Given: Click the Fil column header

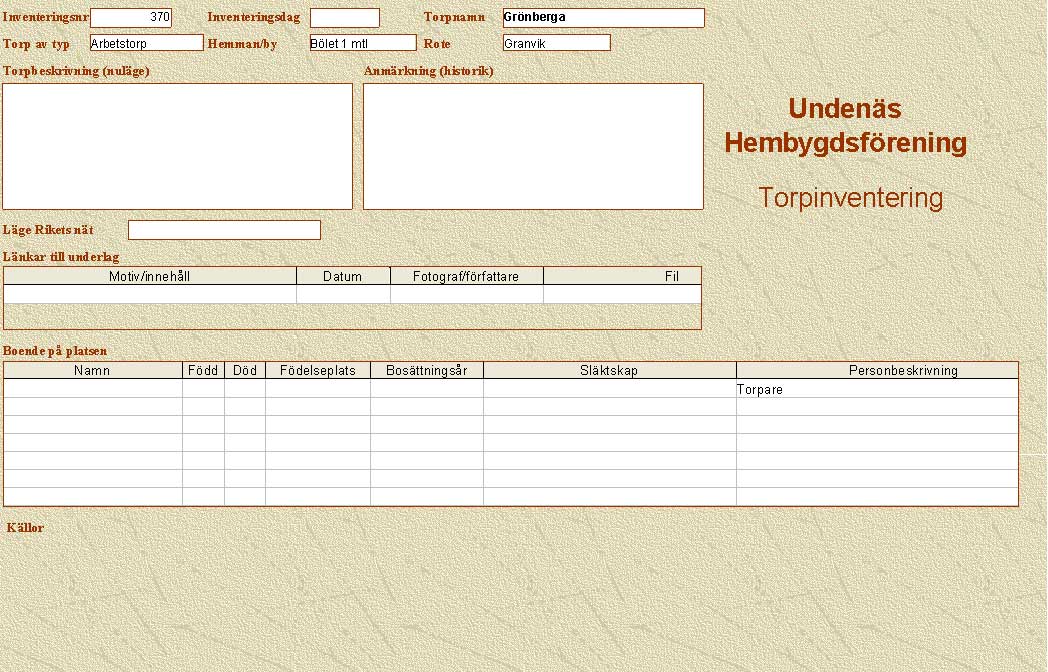Looking at the screenshot, I should click(622, 276).
